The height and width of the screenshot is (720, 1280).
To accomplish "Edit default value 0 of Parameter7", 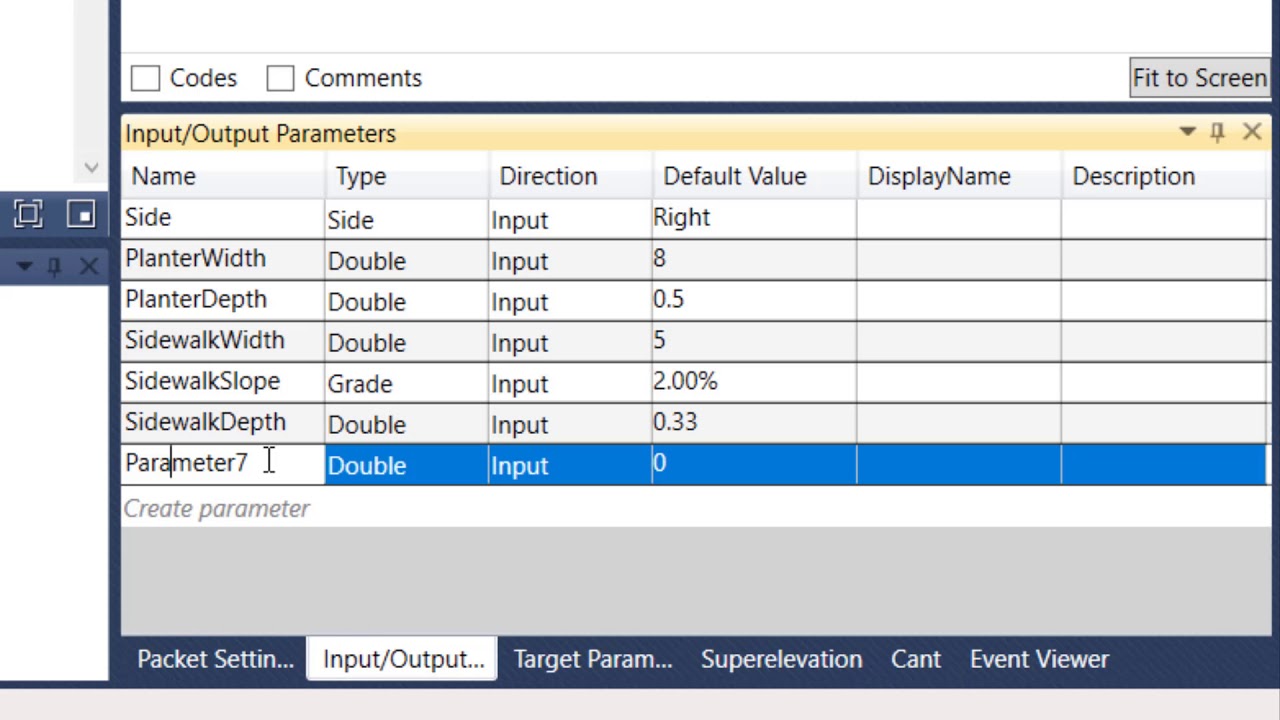I will coord(755,464).
